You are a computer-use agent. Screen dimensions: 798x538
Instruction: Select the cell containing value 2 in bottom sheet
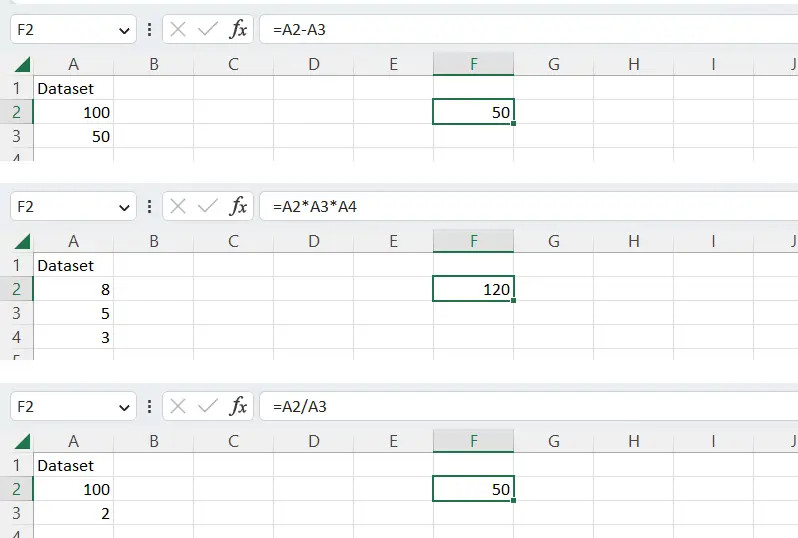point(73,513)
